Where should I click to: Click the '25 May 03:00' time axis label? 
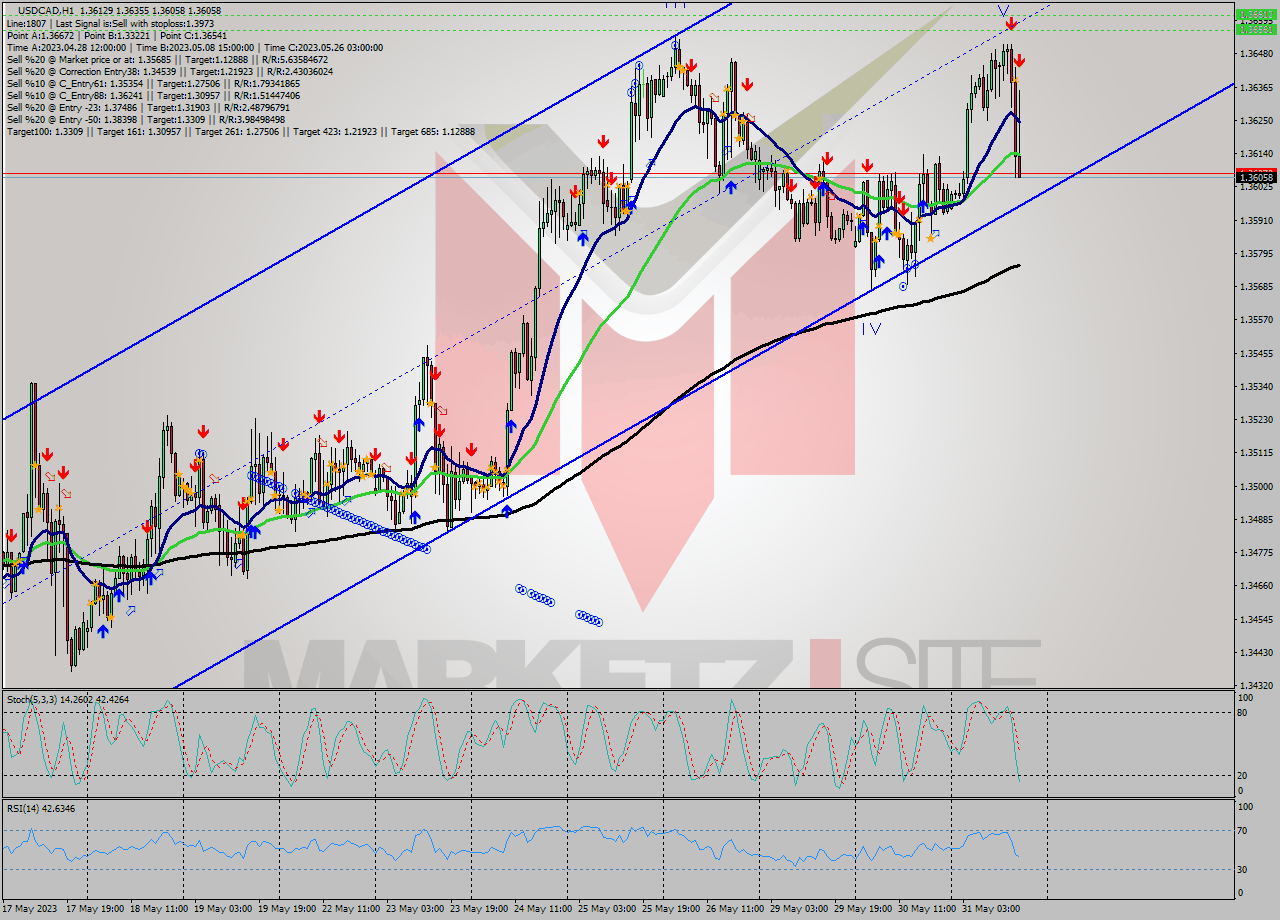[x=608, y=909]
